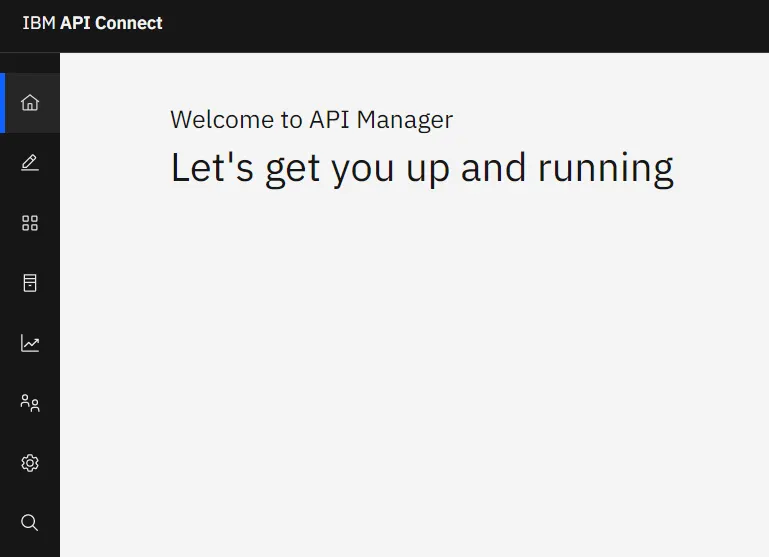Click the blank sidebar strip above Home icon
This screenshot has width=769, height=557.
pos(30,63)
